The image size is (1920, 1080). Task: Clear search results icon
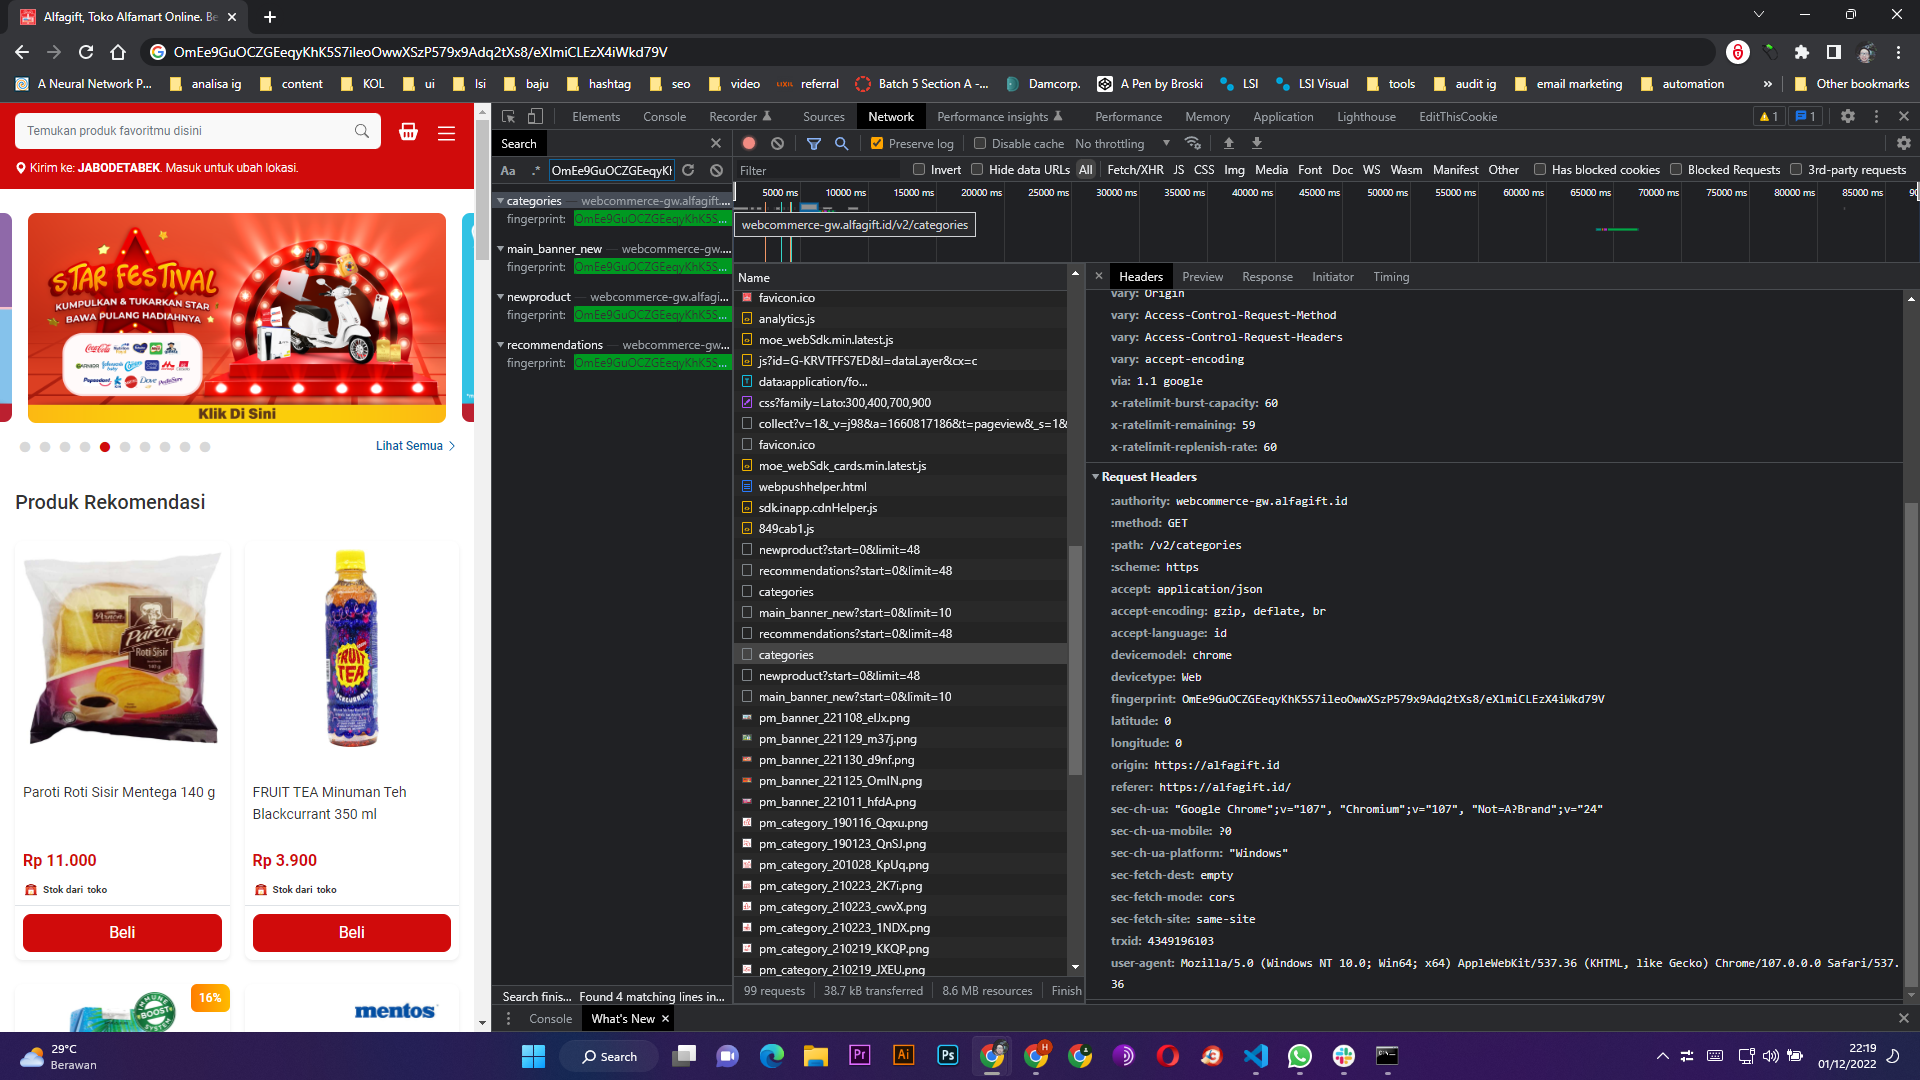pyautogui.click(x=716, y=171)
